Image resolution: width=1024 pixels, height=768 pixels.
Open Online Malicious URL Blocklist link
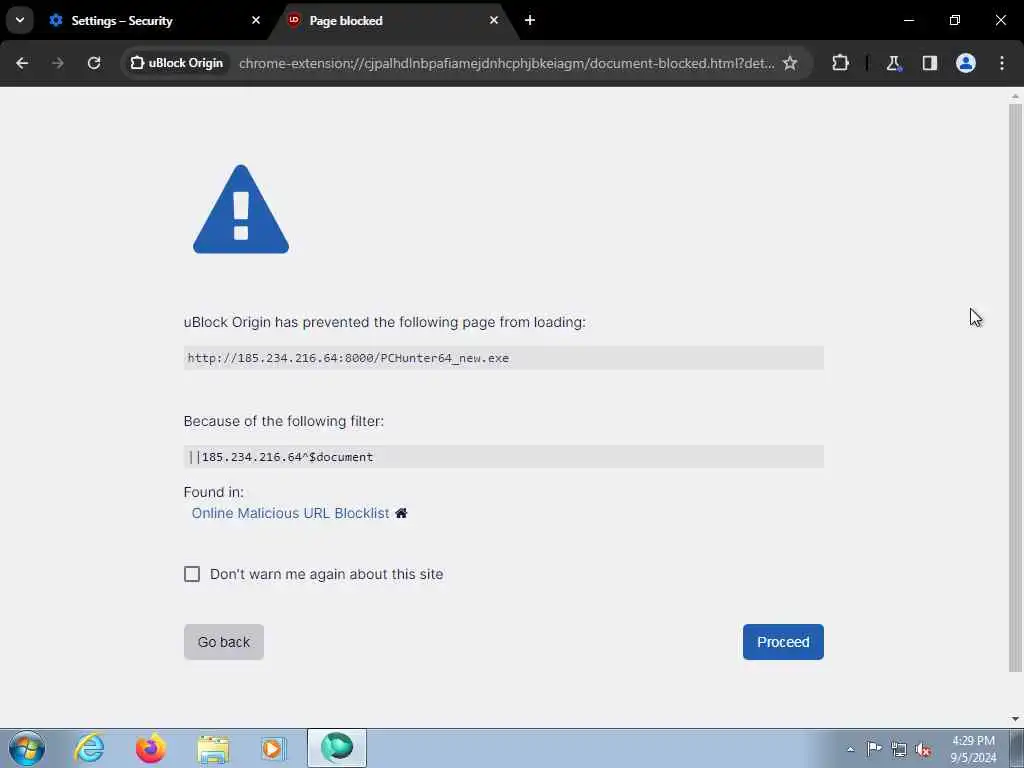(291, 513)
